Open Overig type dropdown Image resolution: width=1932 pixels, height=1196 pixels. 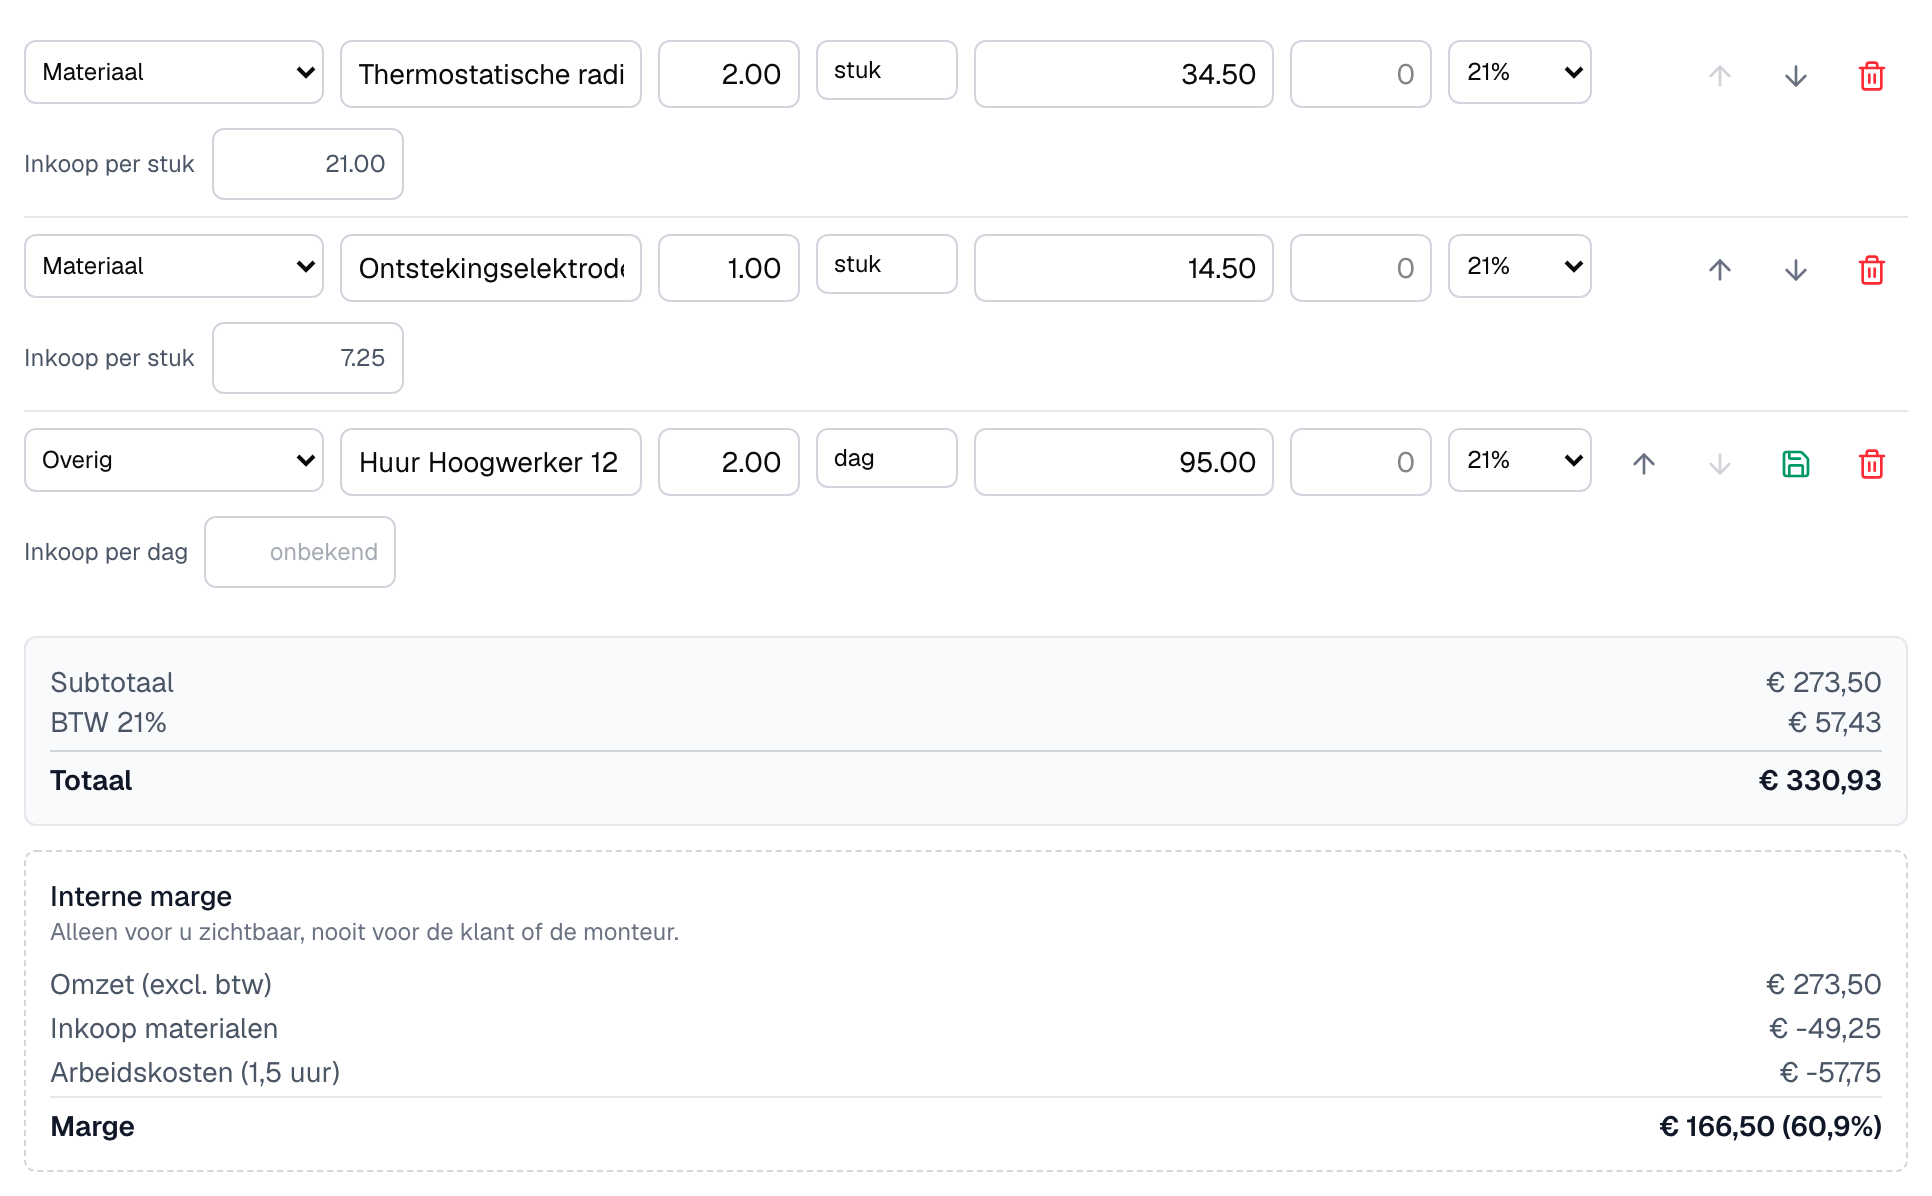point(174,460)
